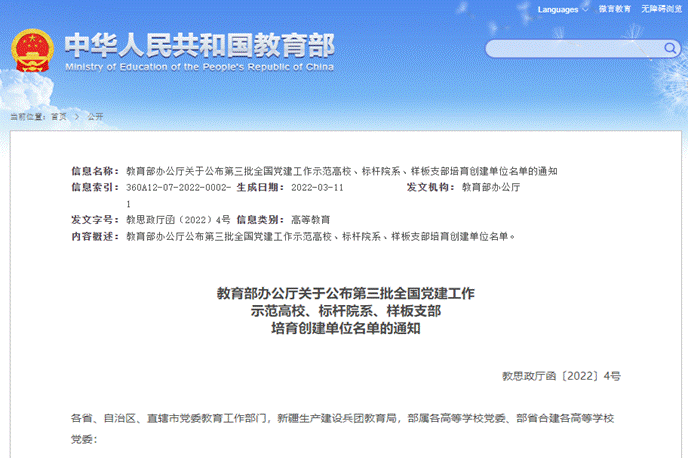Image resolution: width=688 pixels, height=458 pixels.
Task: Click the 信息索引 index number value
Action: click(x=179, y=187)
